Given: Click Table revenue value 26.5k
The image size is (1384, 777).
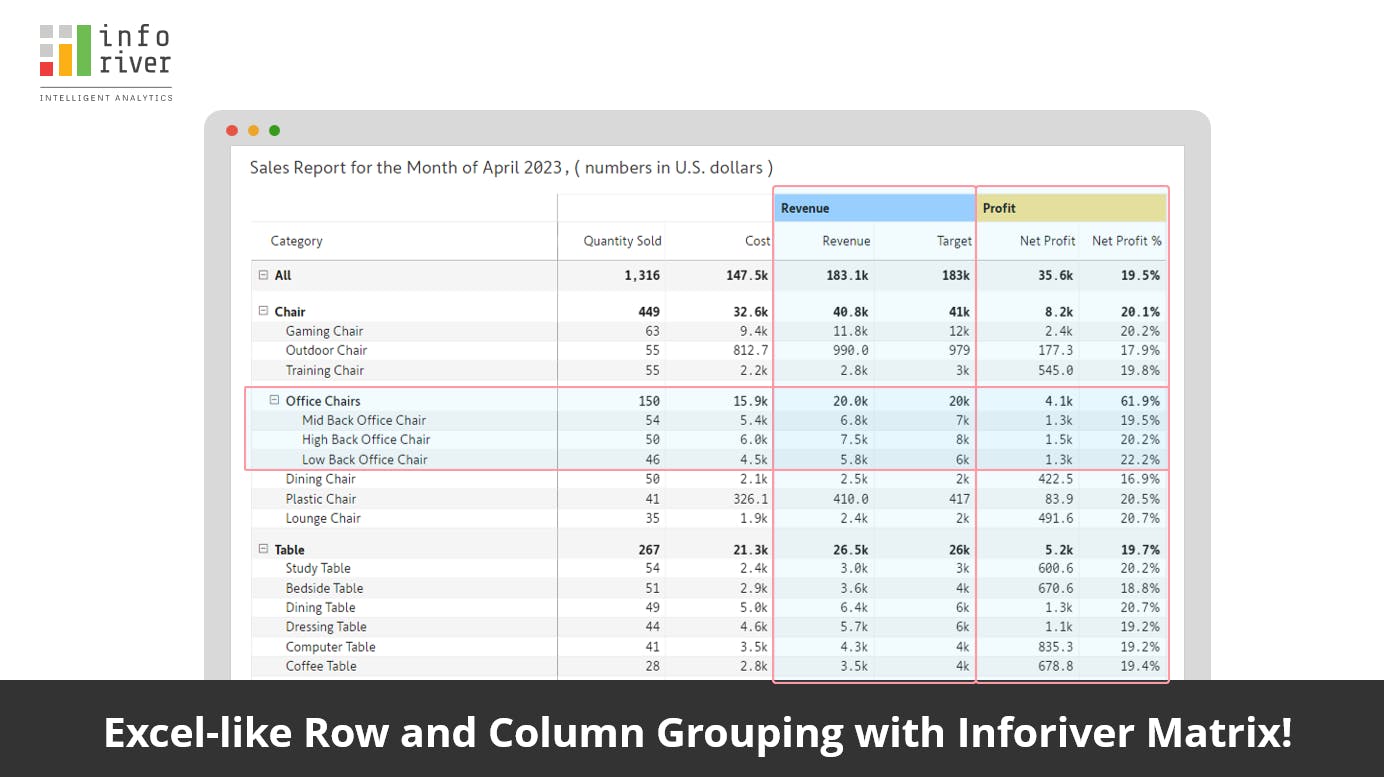Looking at the screenshot, I should tap(851, 549).
